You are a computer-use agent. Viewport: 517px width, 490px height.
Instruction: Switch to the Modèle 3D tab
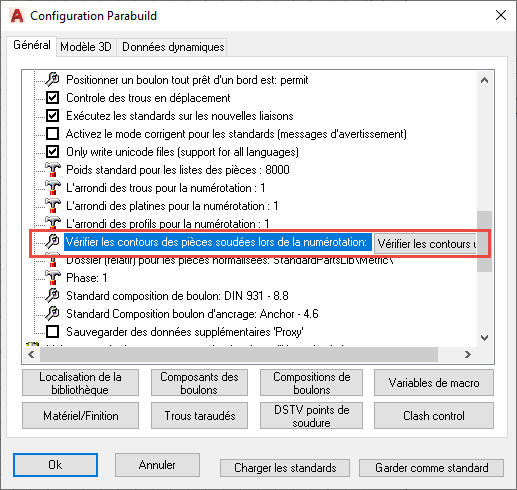click(x=86, y=47)
